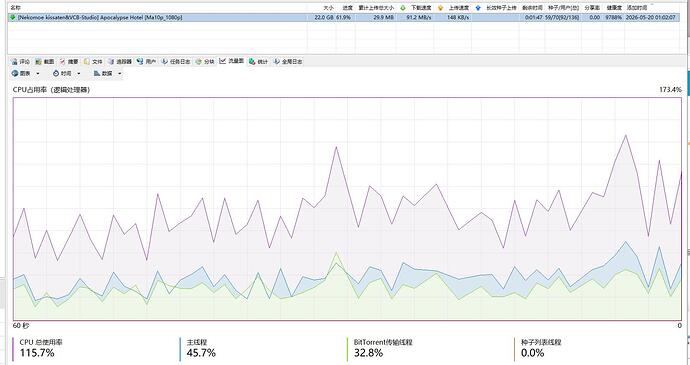This screenshot has height=365, width=690.
Task: Select the 流量图 tab
Action: coord(231,61)
